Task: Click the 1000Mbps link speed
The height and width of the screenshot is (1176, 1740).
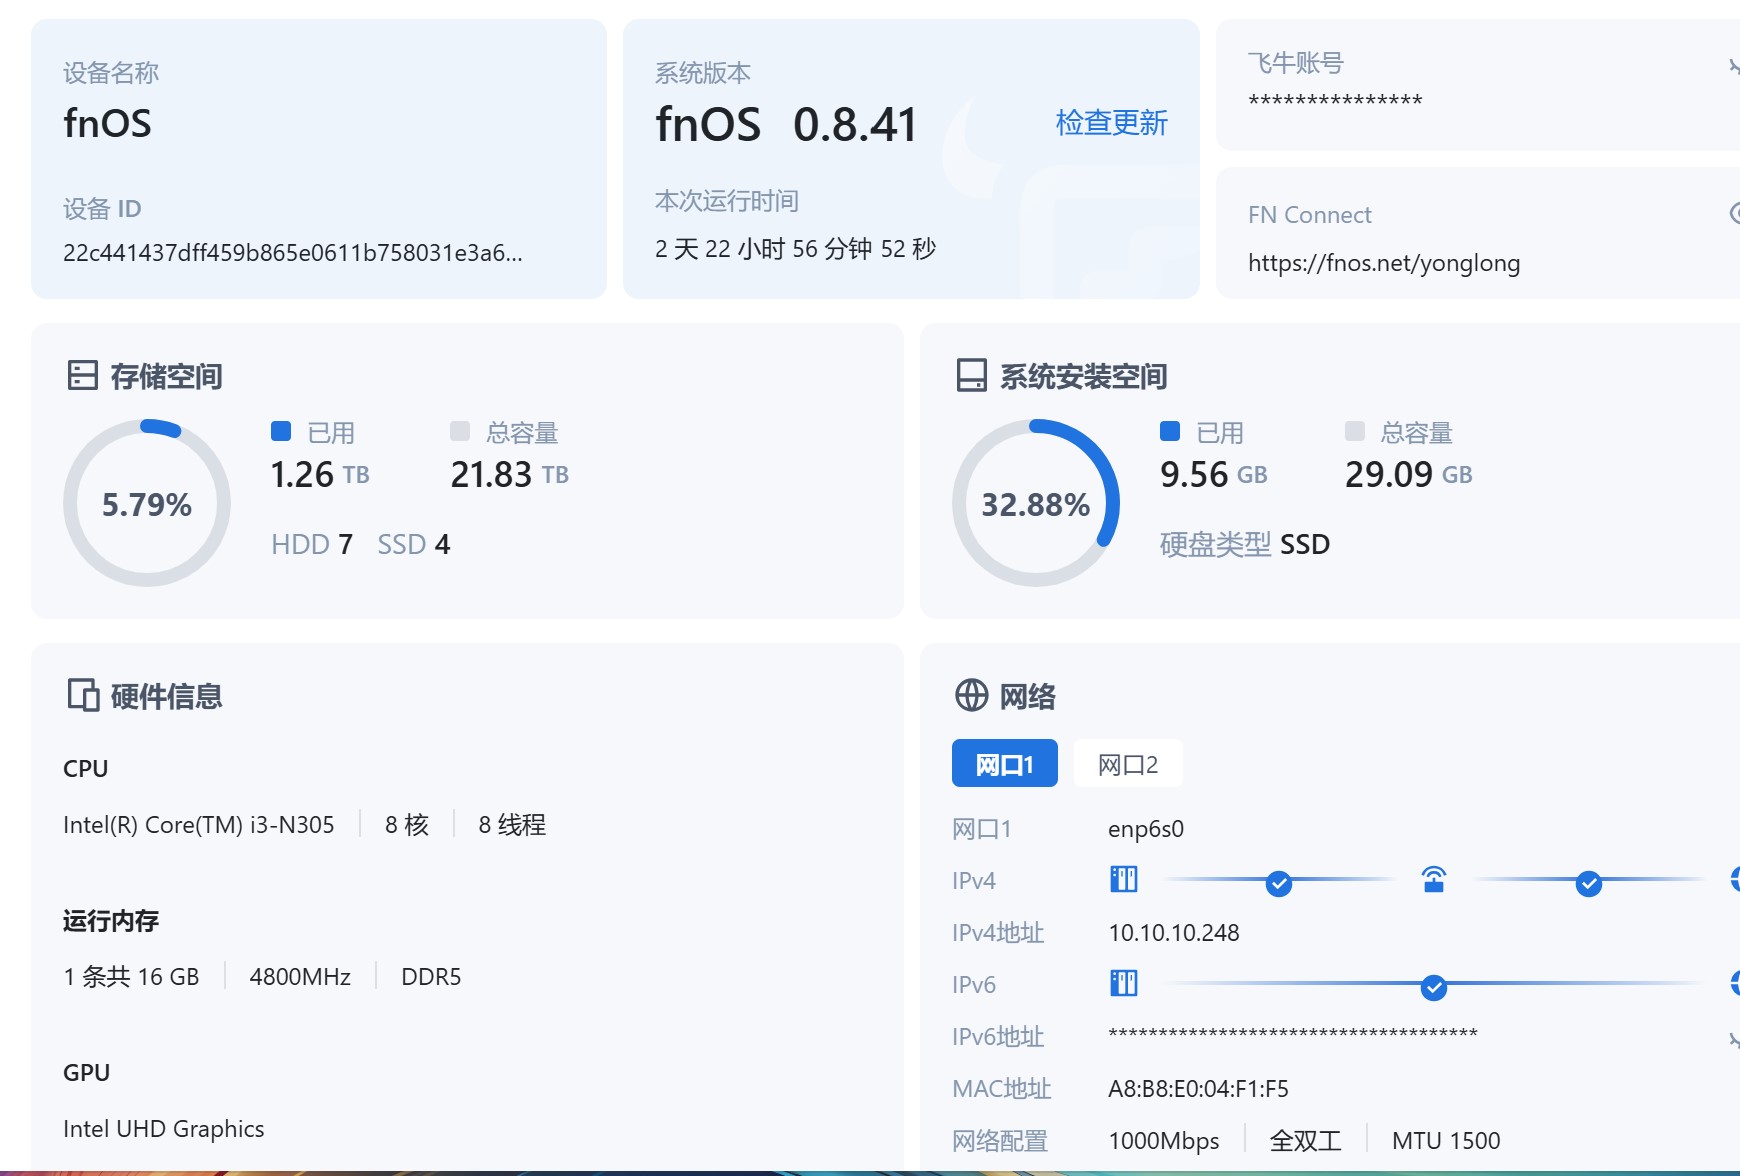Action: pos(1164,1141)
